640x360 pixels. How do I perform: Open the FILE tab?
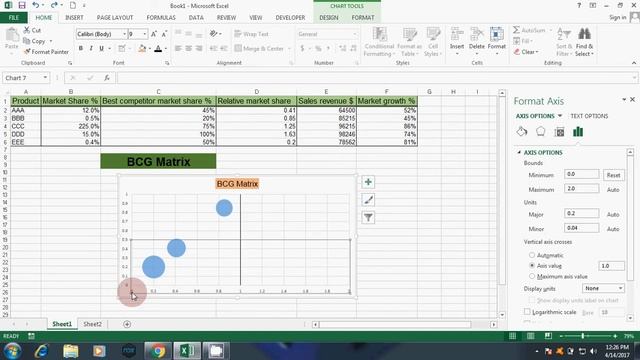coord(14,18)
